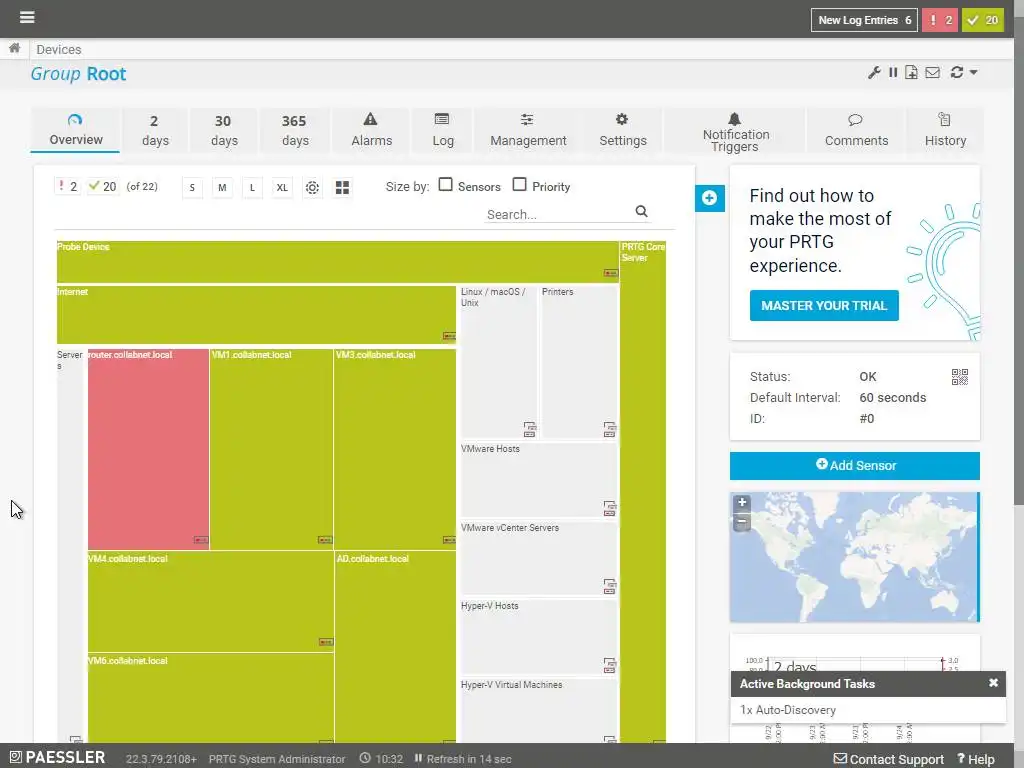
Task: Click into the Search field
Action: point(558,214)
